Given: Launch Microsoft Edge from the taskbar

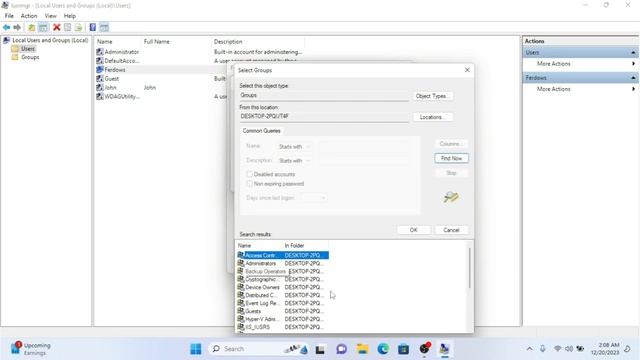Looking at the screenshot, I should [383, 349].
